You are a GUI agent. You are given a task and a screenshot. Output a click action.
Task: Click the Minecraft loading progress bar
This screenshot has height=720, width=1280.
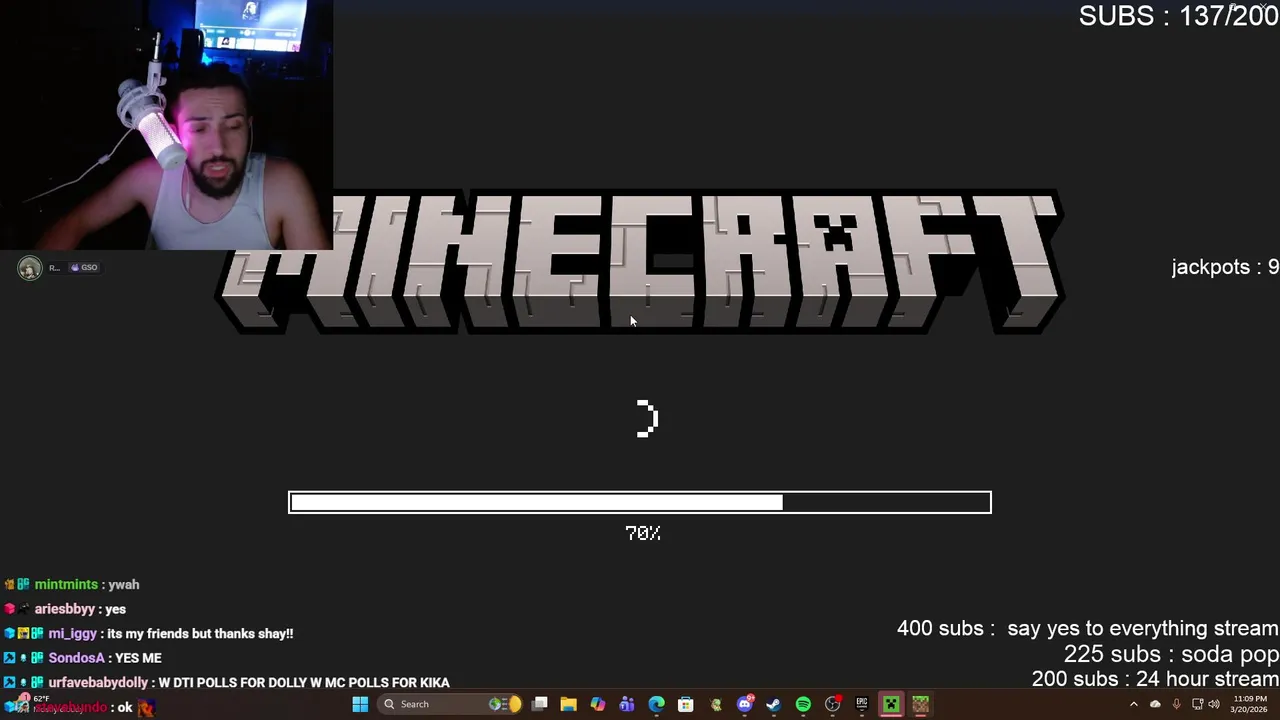[640, 502]
